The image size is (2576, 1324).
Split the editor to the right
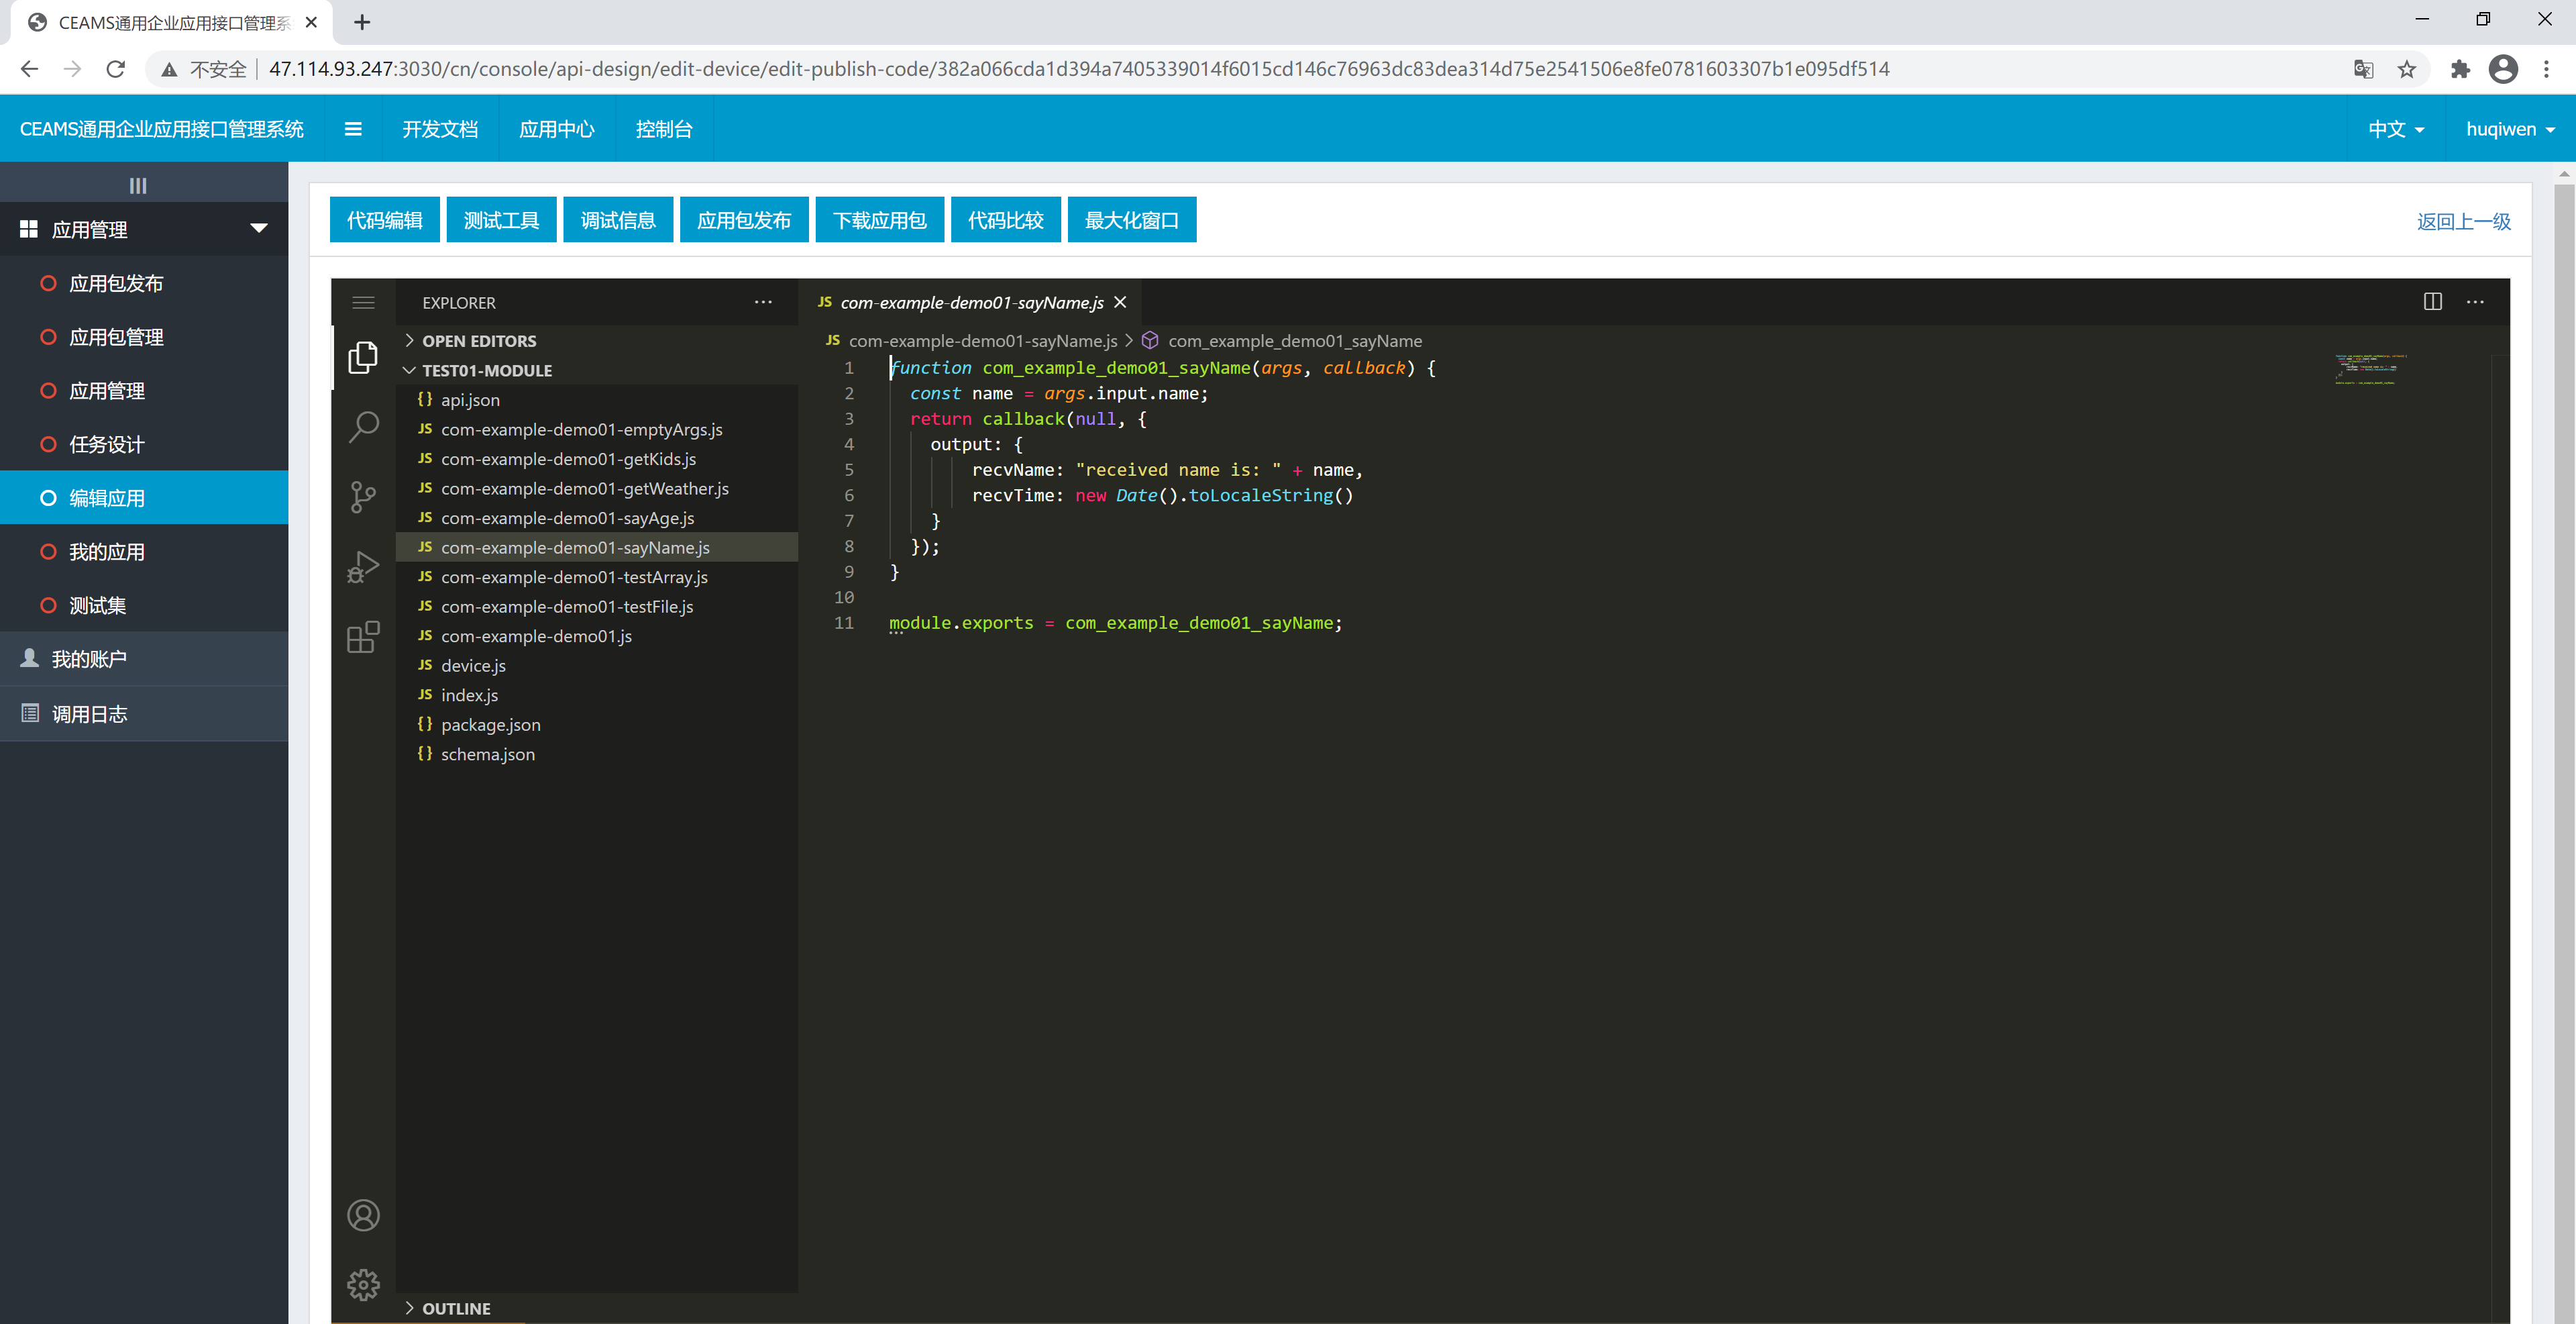pos(2433,302)
